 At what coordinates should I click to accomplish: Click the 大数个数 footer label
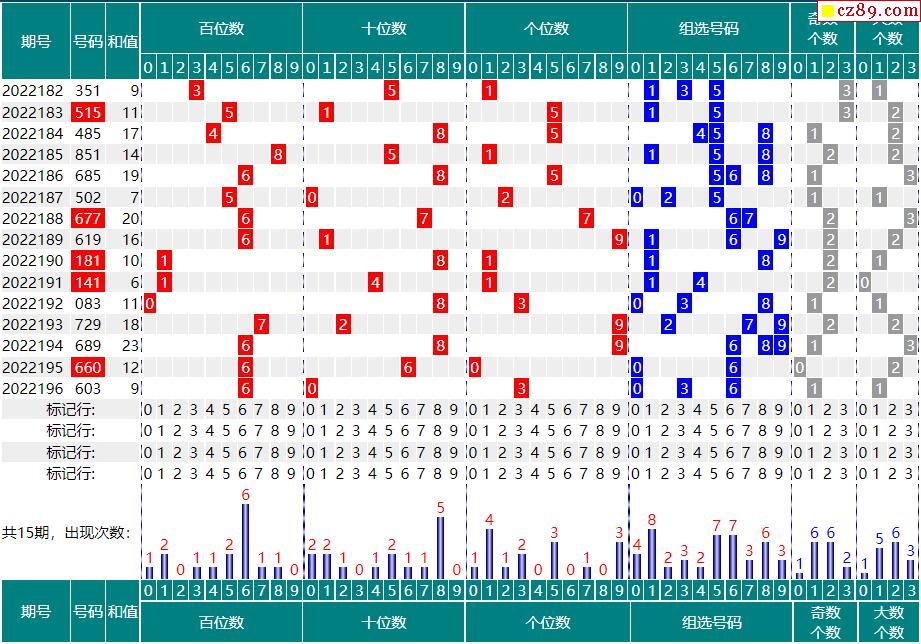tap(888, 622)
